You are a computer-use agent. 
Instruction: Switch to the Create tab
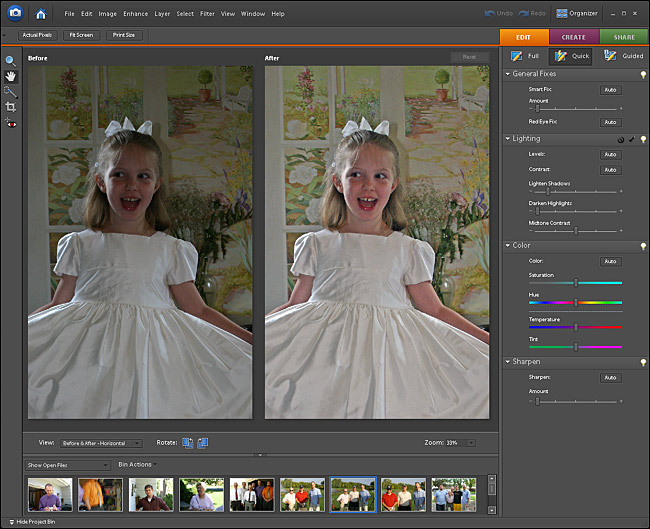(x=574, y=36)
